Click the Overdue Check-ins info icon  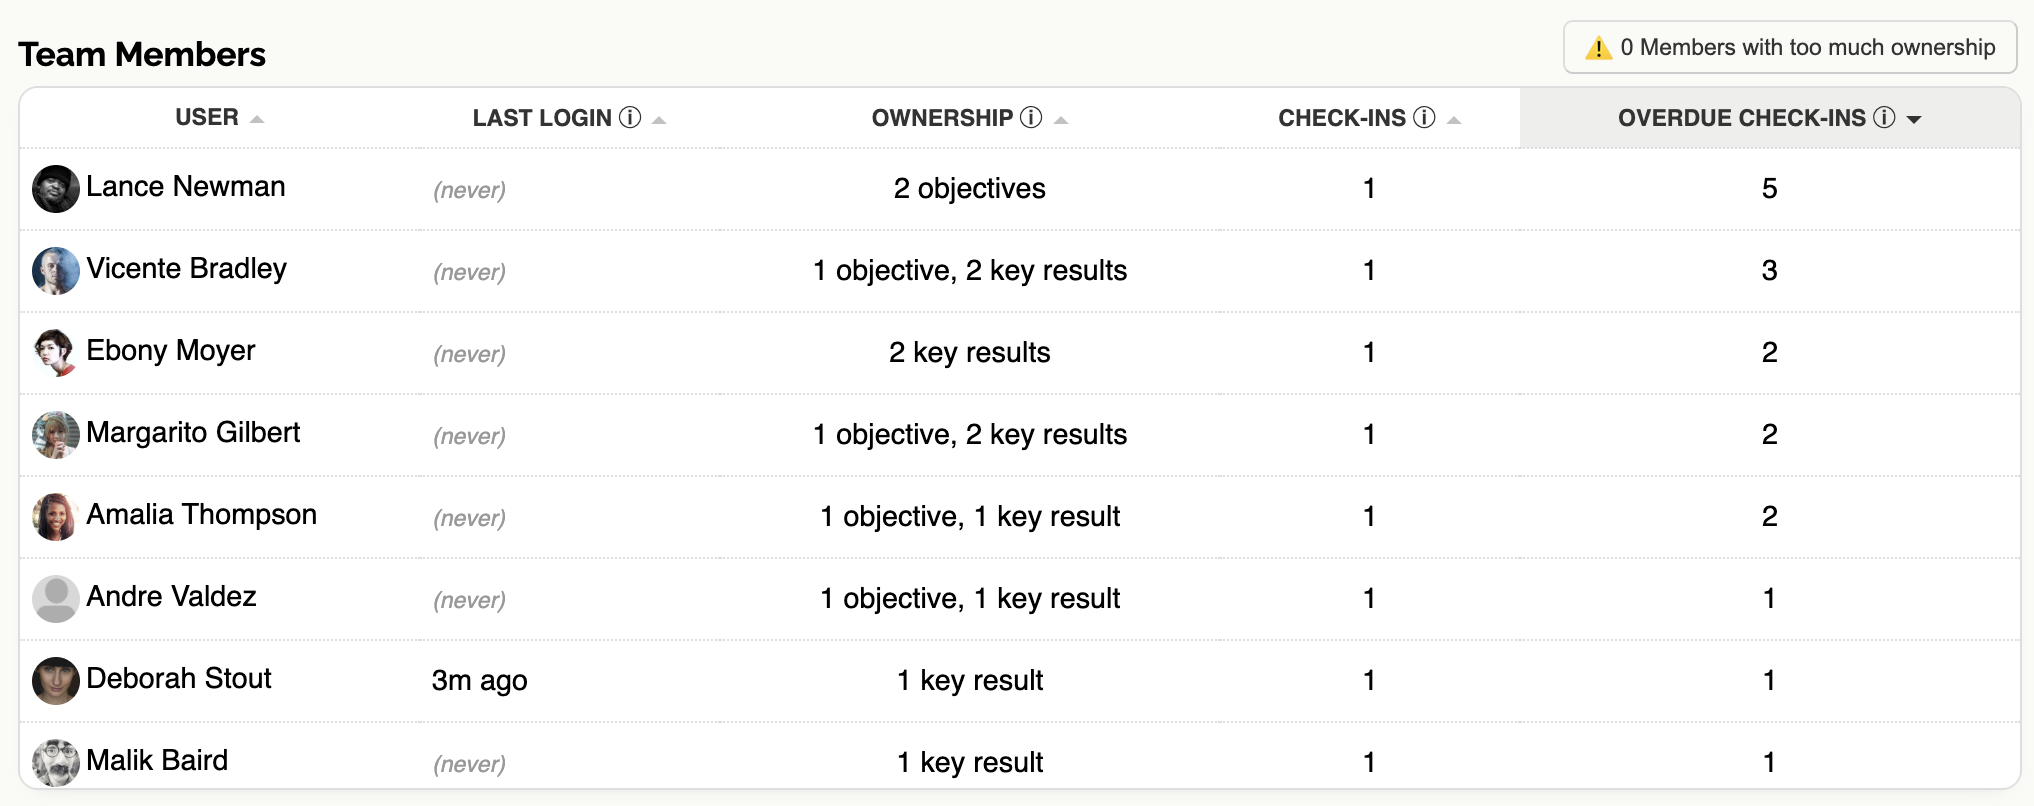(x=1884, y=118)
